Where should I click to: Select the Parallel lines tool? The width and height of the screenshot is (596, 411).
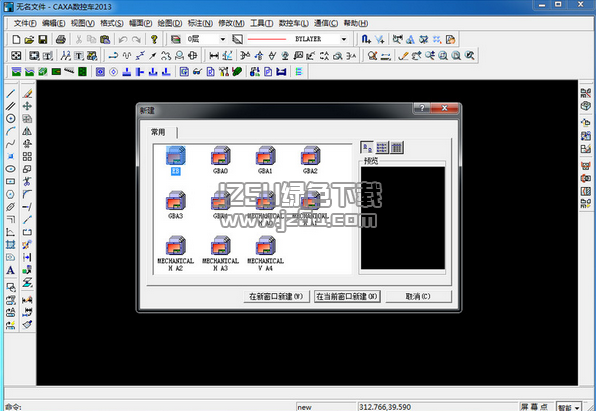click(x=11, y=106)
